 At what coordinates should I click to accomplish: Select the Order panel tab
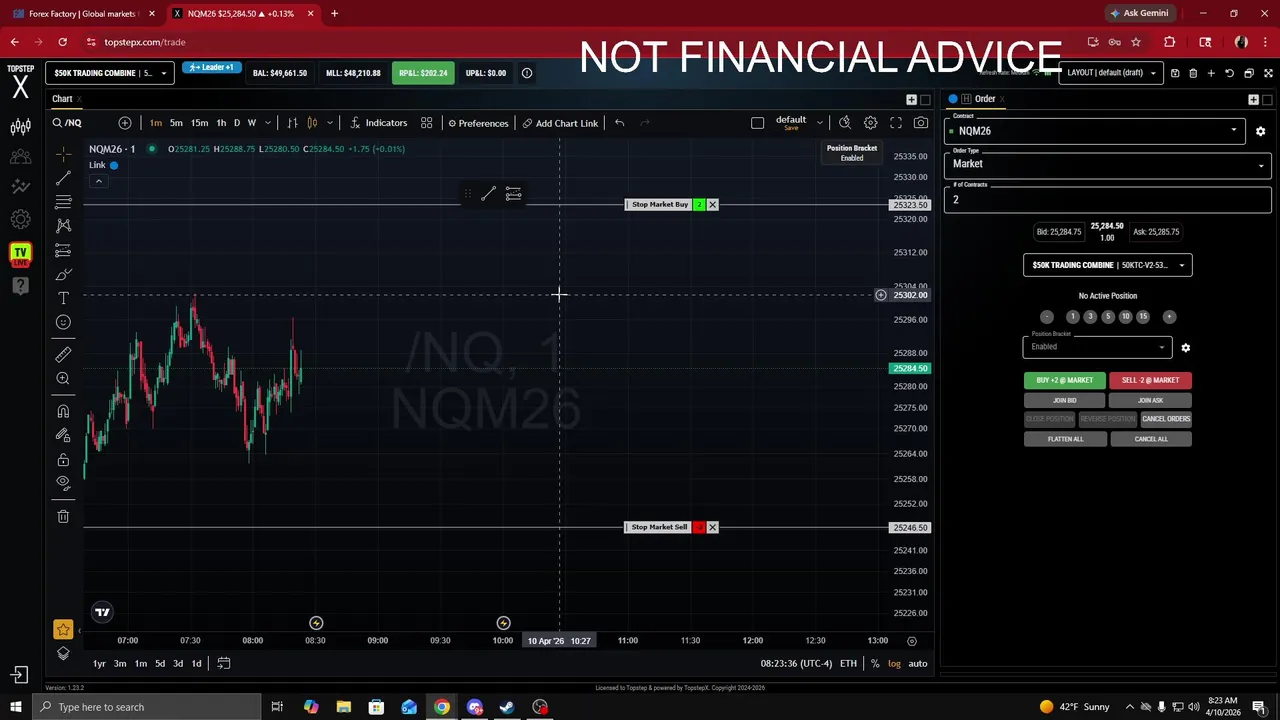coord(985,99)
